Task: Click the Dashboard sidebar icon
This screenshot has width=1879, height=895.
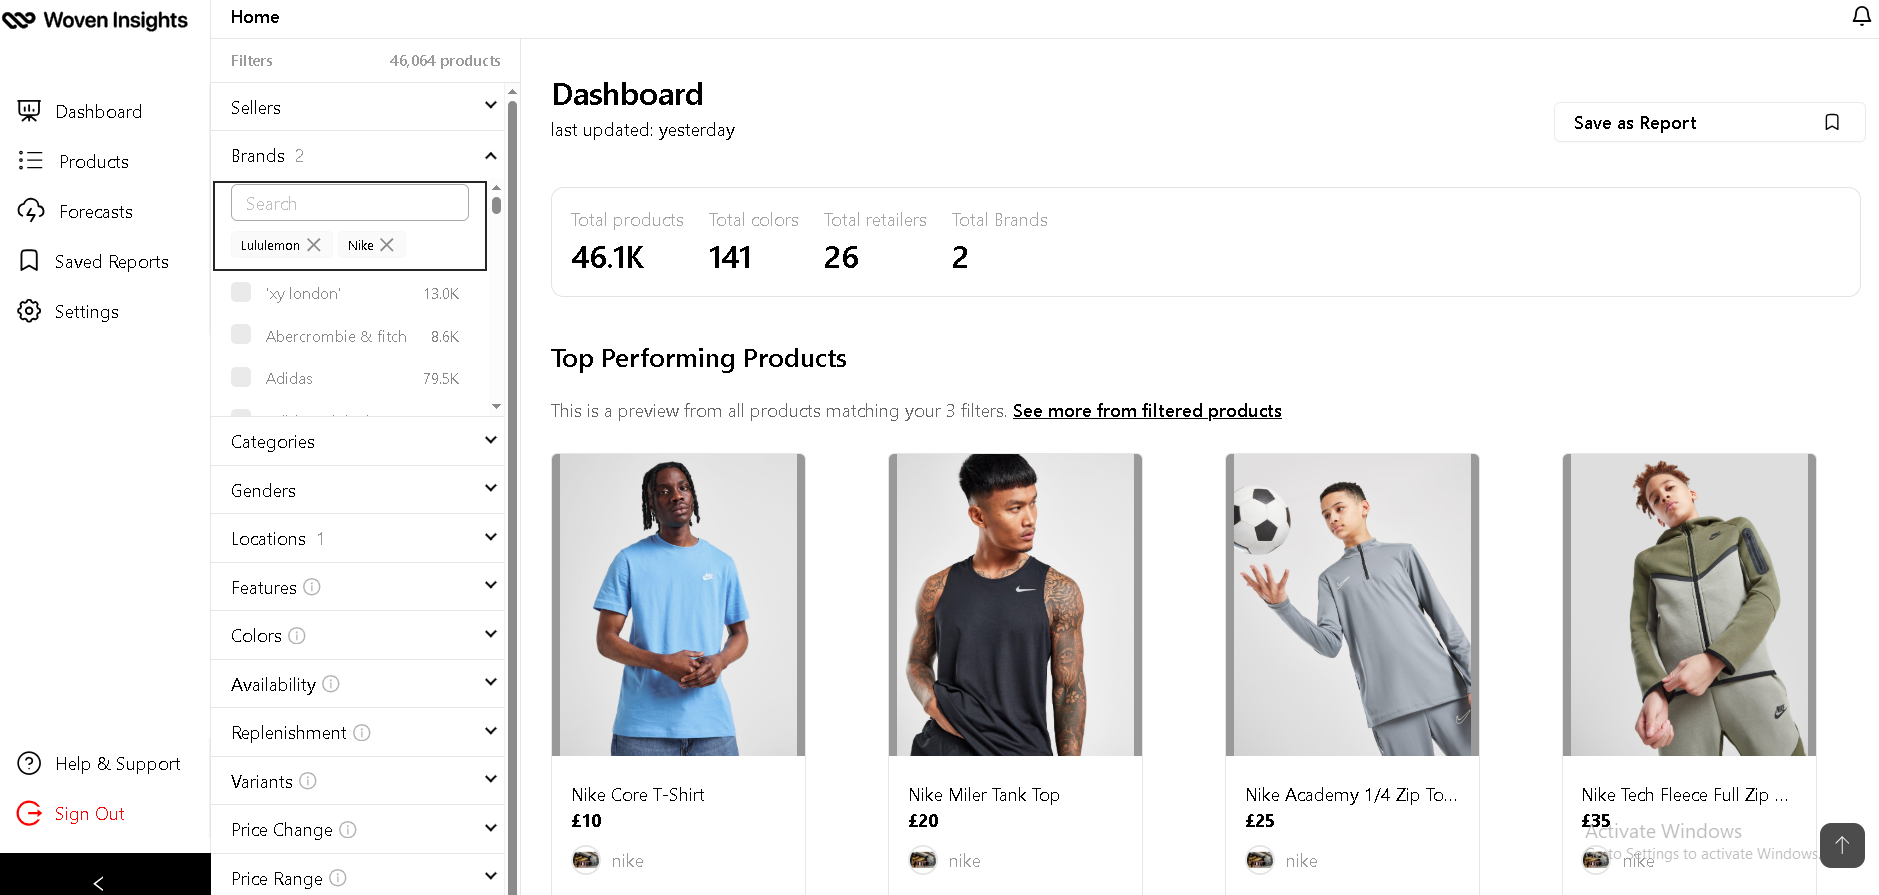Action: 29,111
